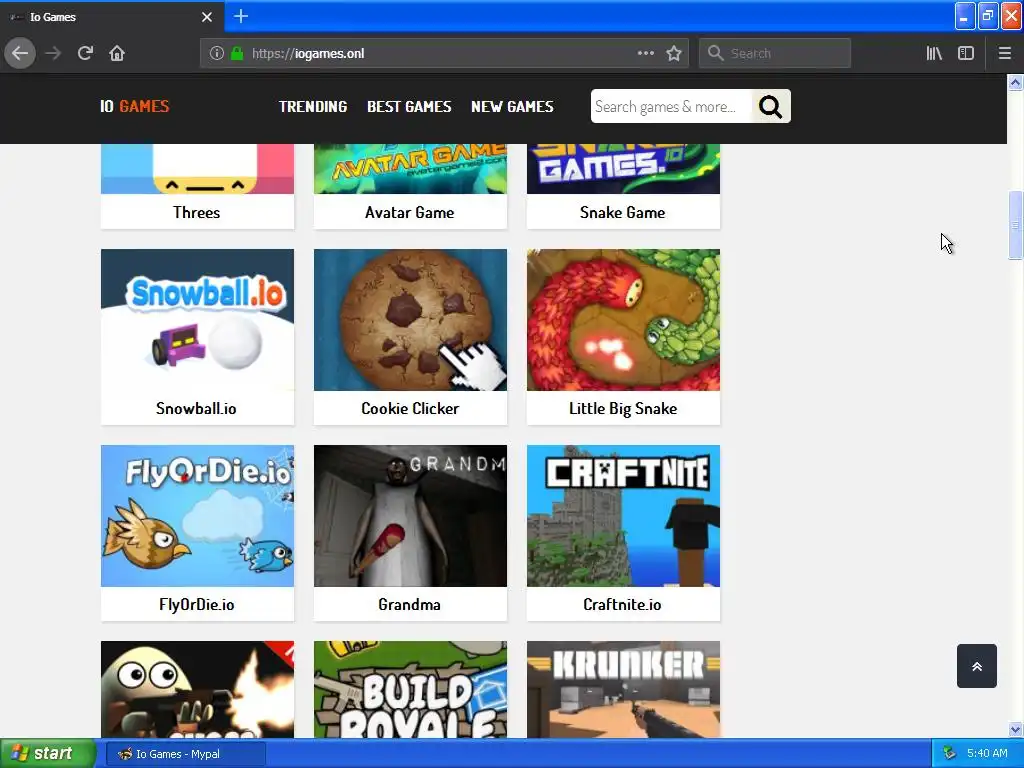Open the Threes game link

197,213
